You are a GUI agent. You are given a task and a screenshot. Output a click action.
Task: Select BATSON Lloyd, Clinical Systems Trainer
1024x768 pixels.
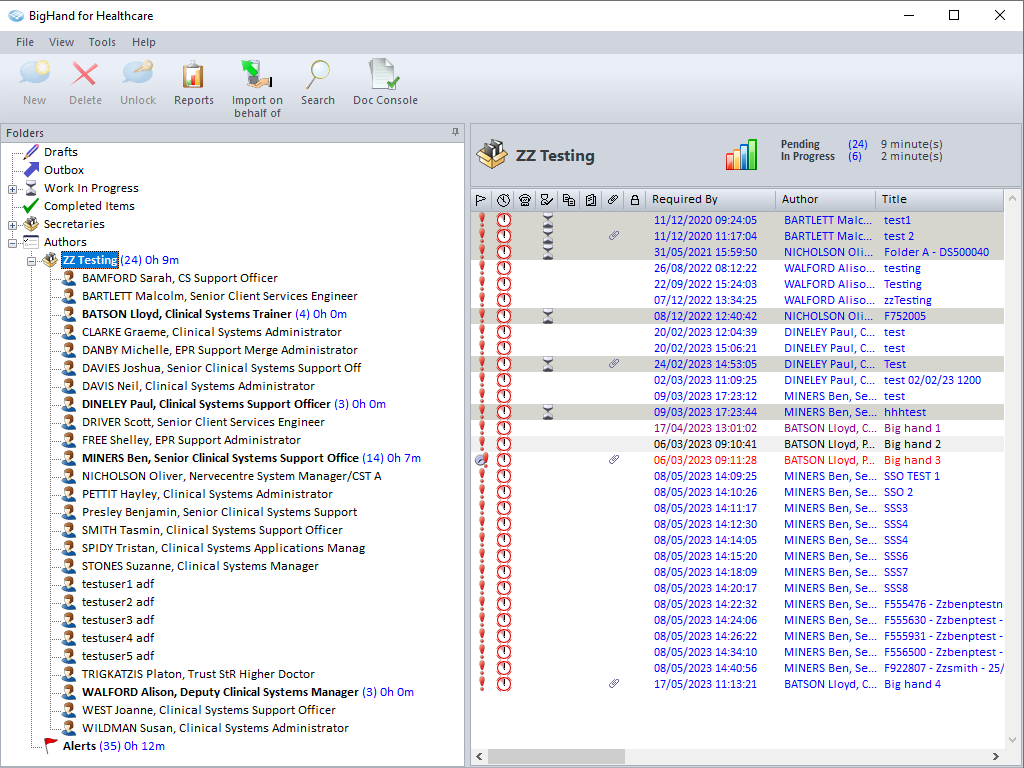pyautogui.click(x=187, y=314)
